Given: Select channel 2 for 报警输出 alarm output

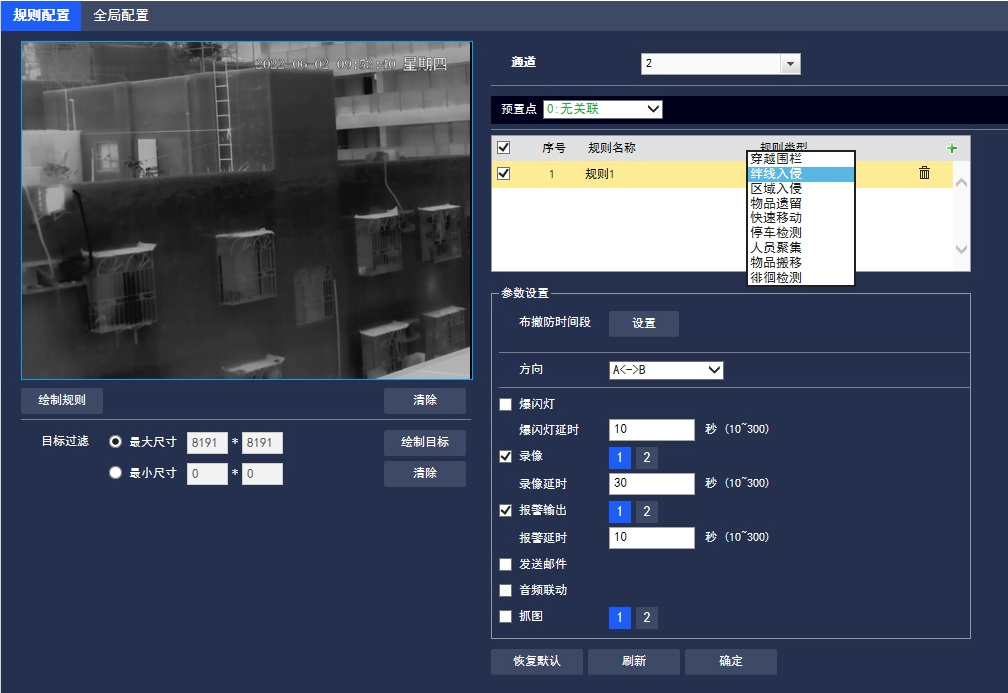Looking at the screenshot, I should click(645, 510).
